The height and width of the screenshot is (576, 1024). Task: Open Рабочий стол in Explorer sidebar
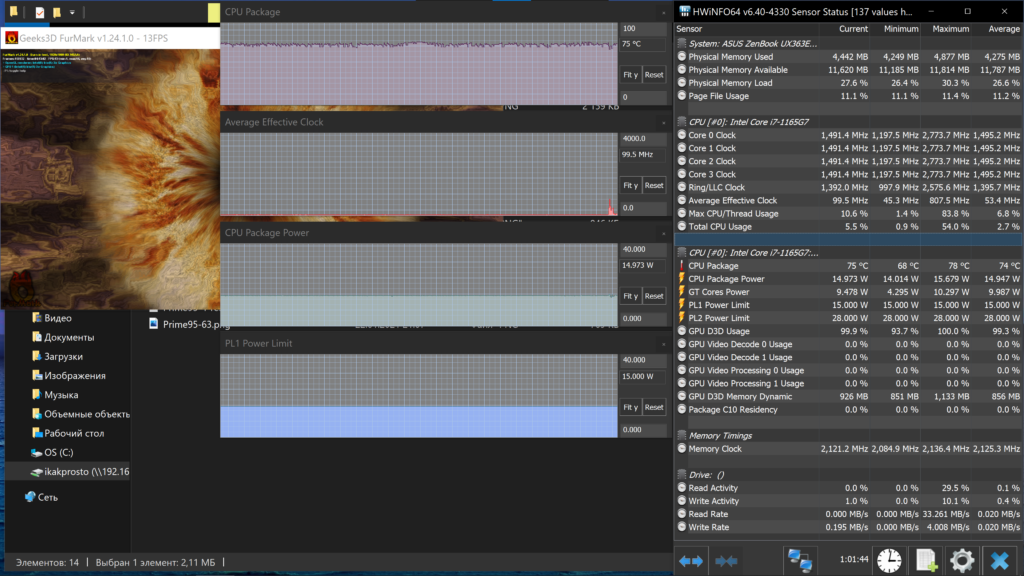coord(74,433)
